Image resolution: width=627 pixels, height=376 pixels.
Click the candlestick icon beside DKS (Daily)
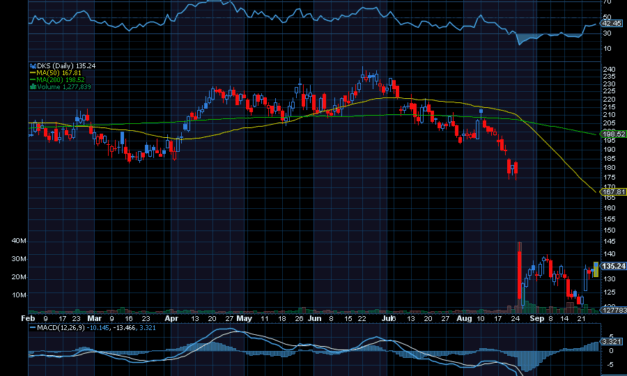33,66
